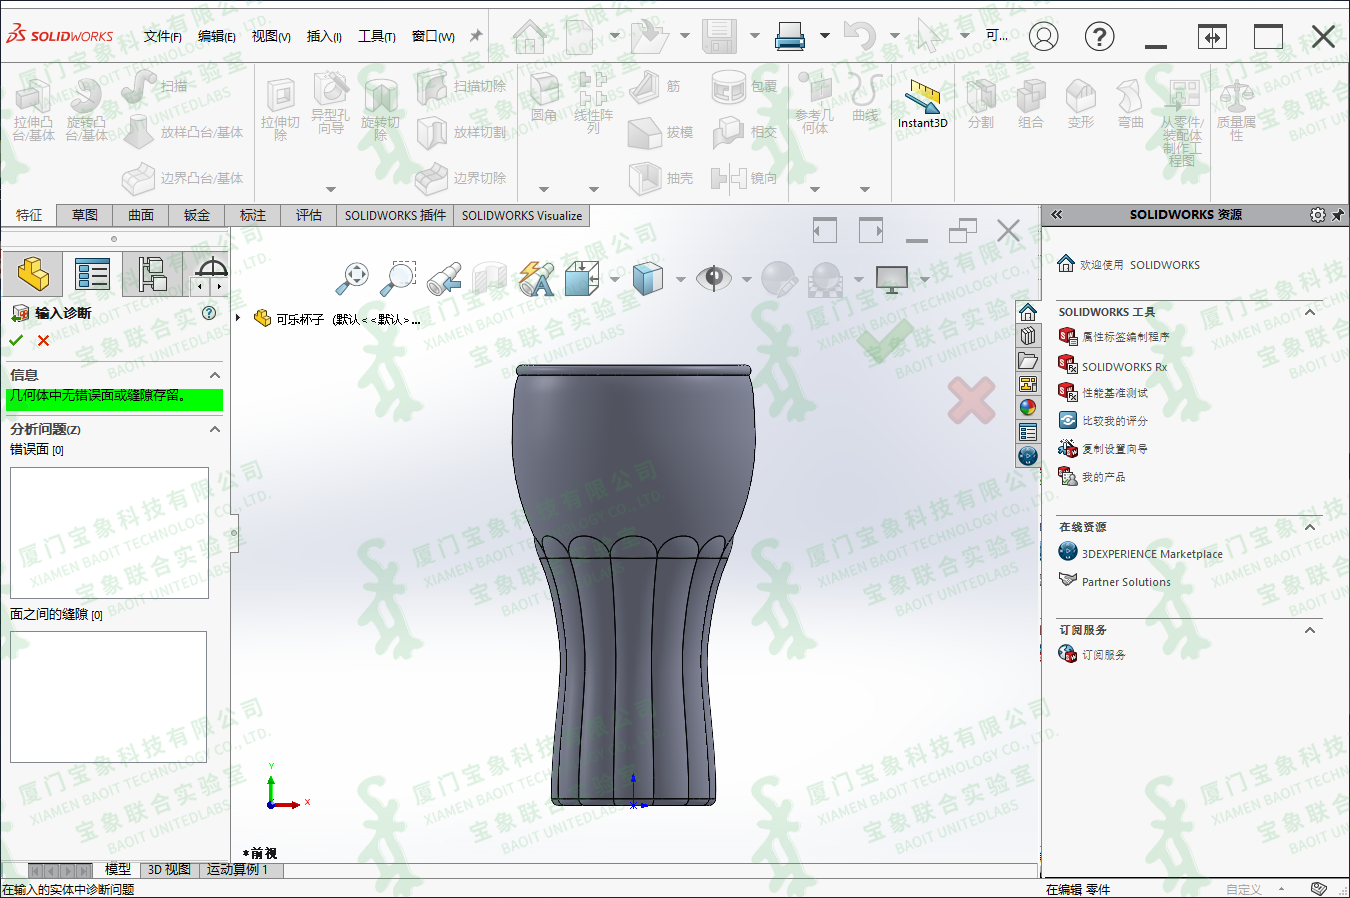This screenshot has height=898, width=1350.
Task: Switch to the 评估 tab
Action: (309, 215)
